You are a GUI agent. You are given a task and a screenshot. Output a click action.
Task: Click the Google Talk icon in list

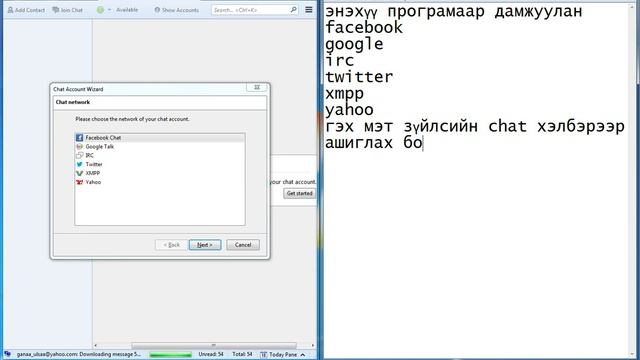coord(80,147)
